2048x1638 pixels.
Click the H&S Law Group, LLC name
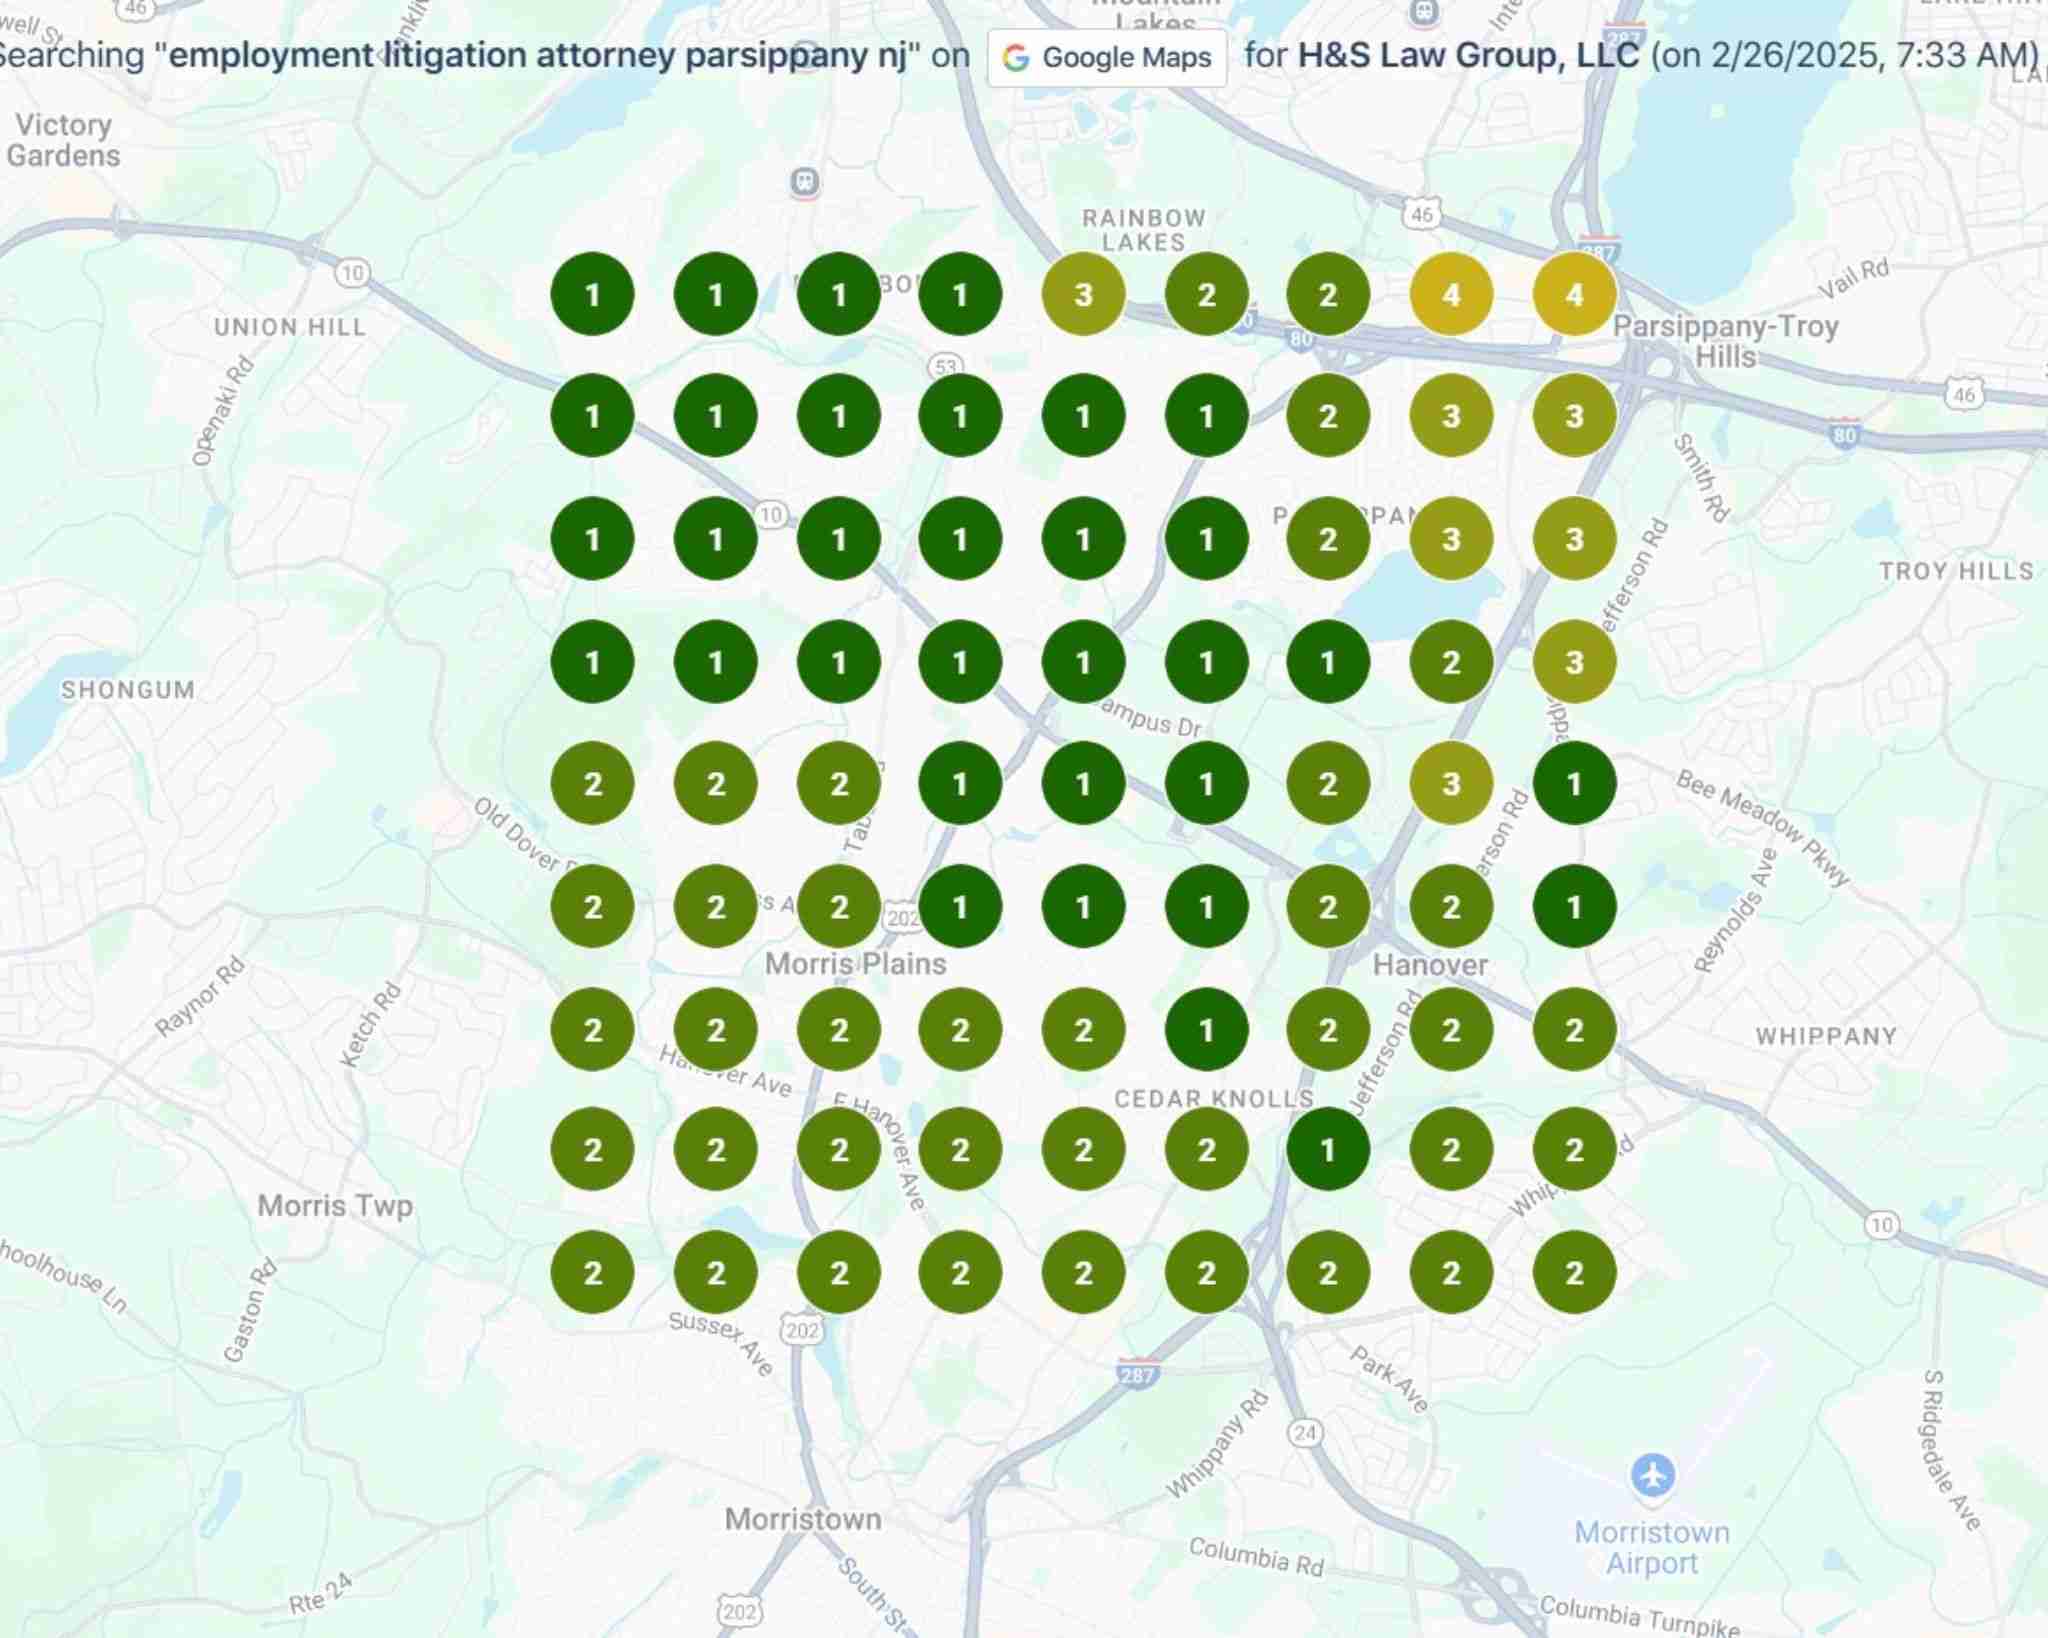click(1469, 54)
